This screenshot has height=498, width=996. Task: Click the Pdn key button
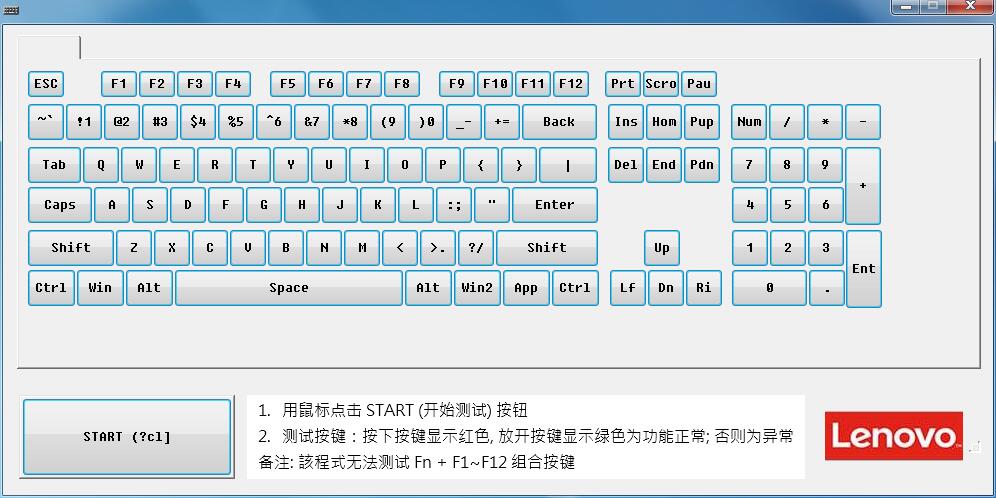click(702, 165)
